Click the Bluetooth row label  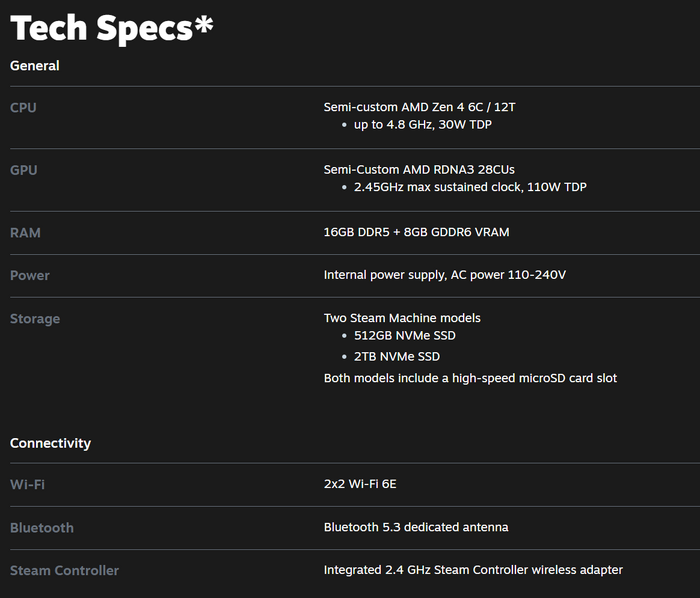point(42,527)
